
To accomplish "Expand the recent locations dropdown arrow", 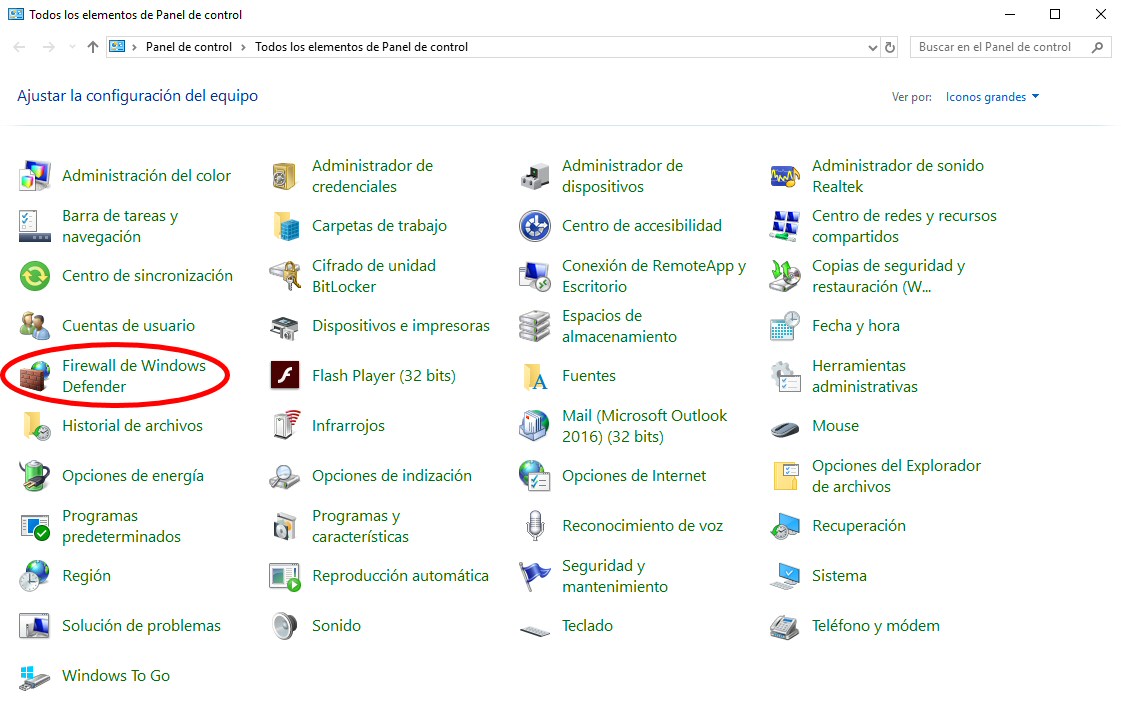I will pyautogui.click(x=72, y=47).
